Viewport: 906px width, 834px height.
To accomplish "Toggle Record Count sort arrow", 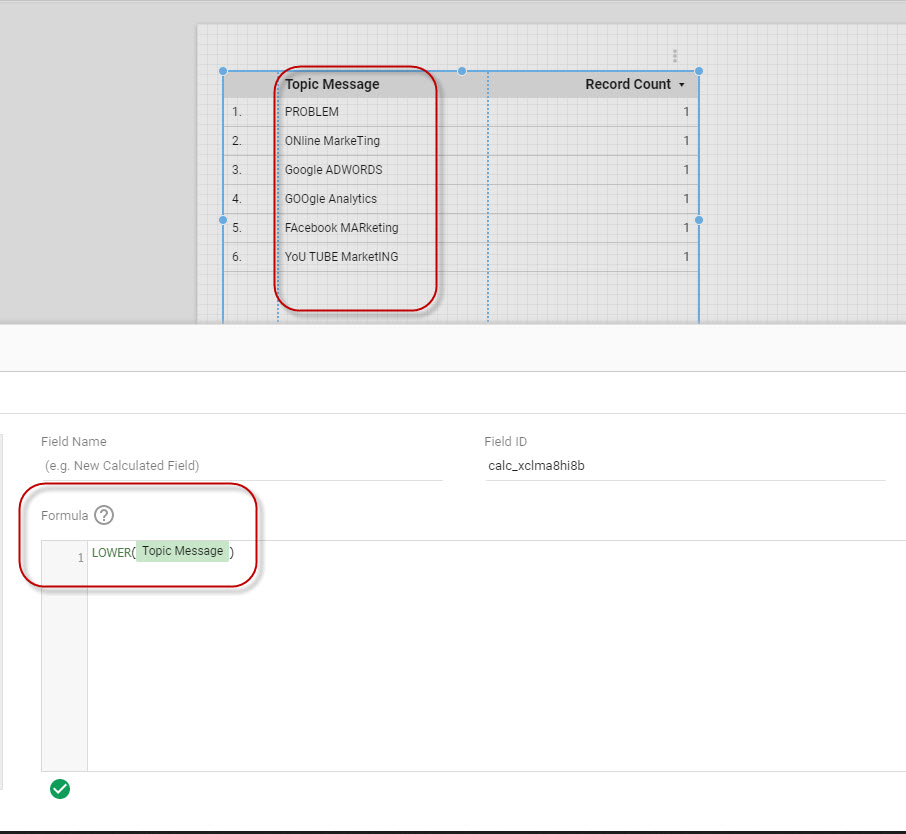I will point(682,85).
